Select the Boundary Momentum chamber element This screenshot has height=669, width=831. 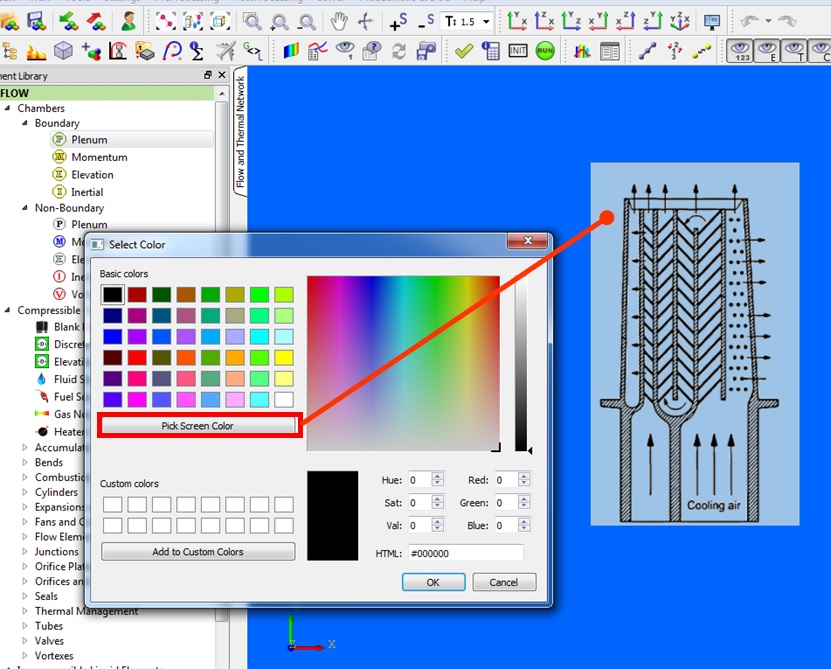[99, 157]
